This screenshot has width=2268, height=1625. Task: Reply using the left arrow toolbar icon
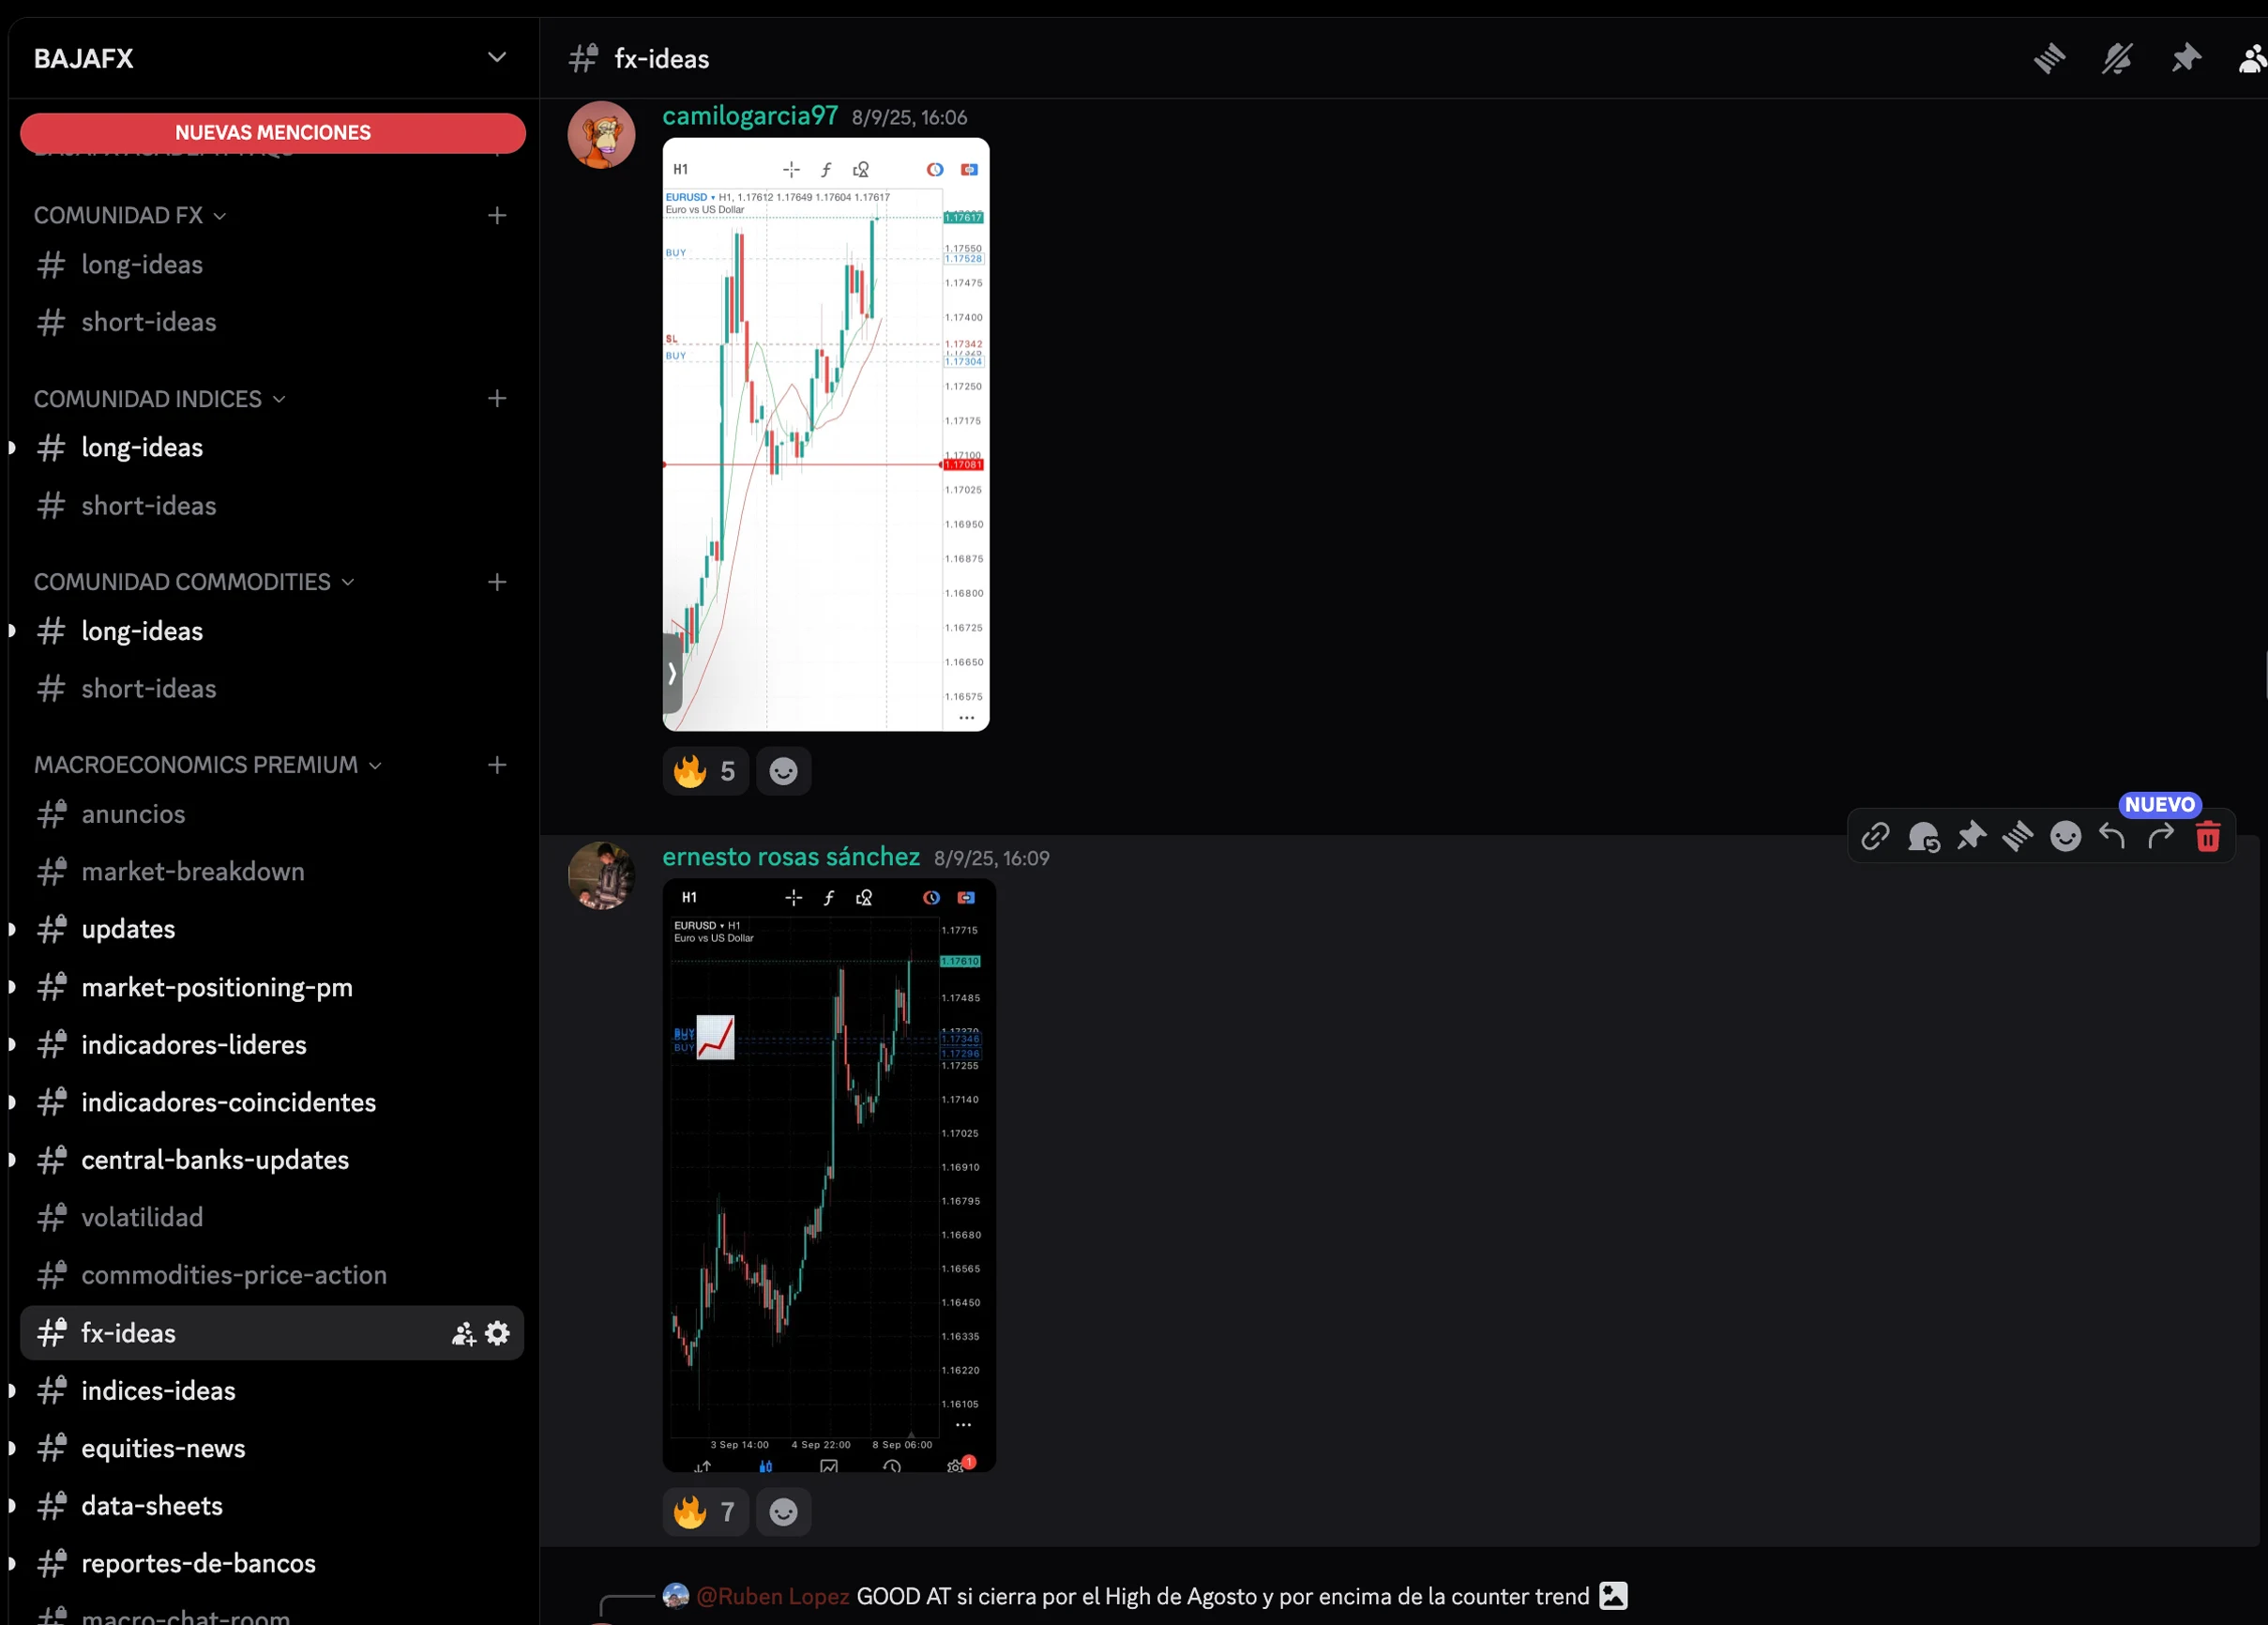2112,836
